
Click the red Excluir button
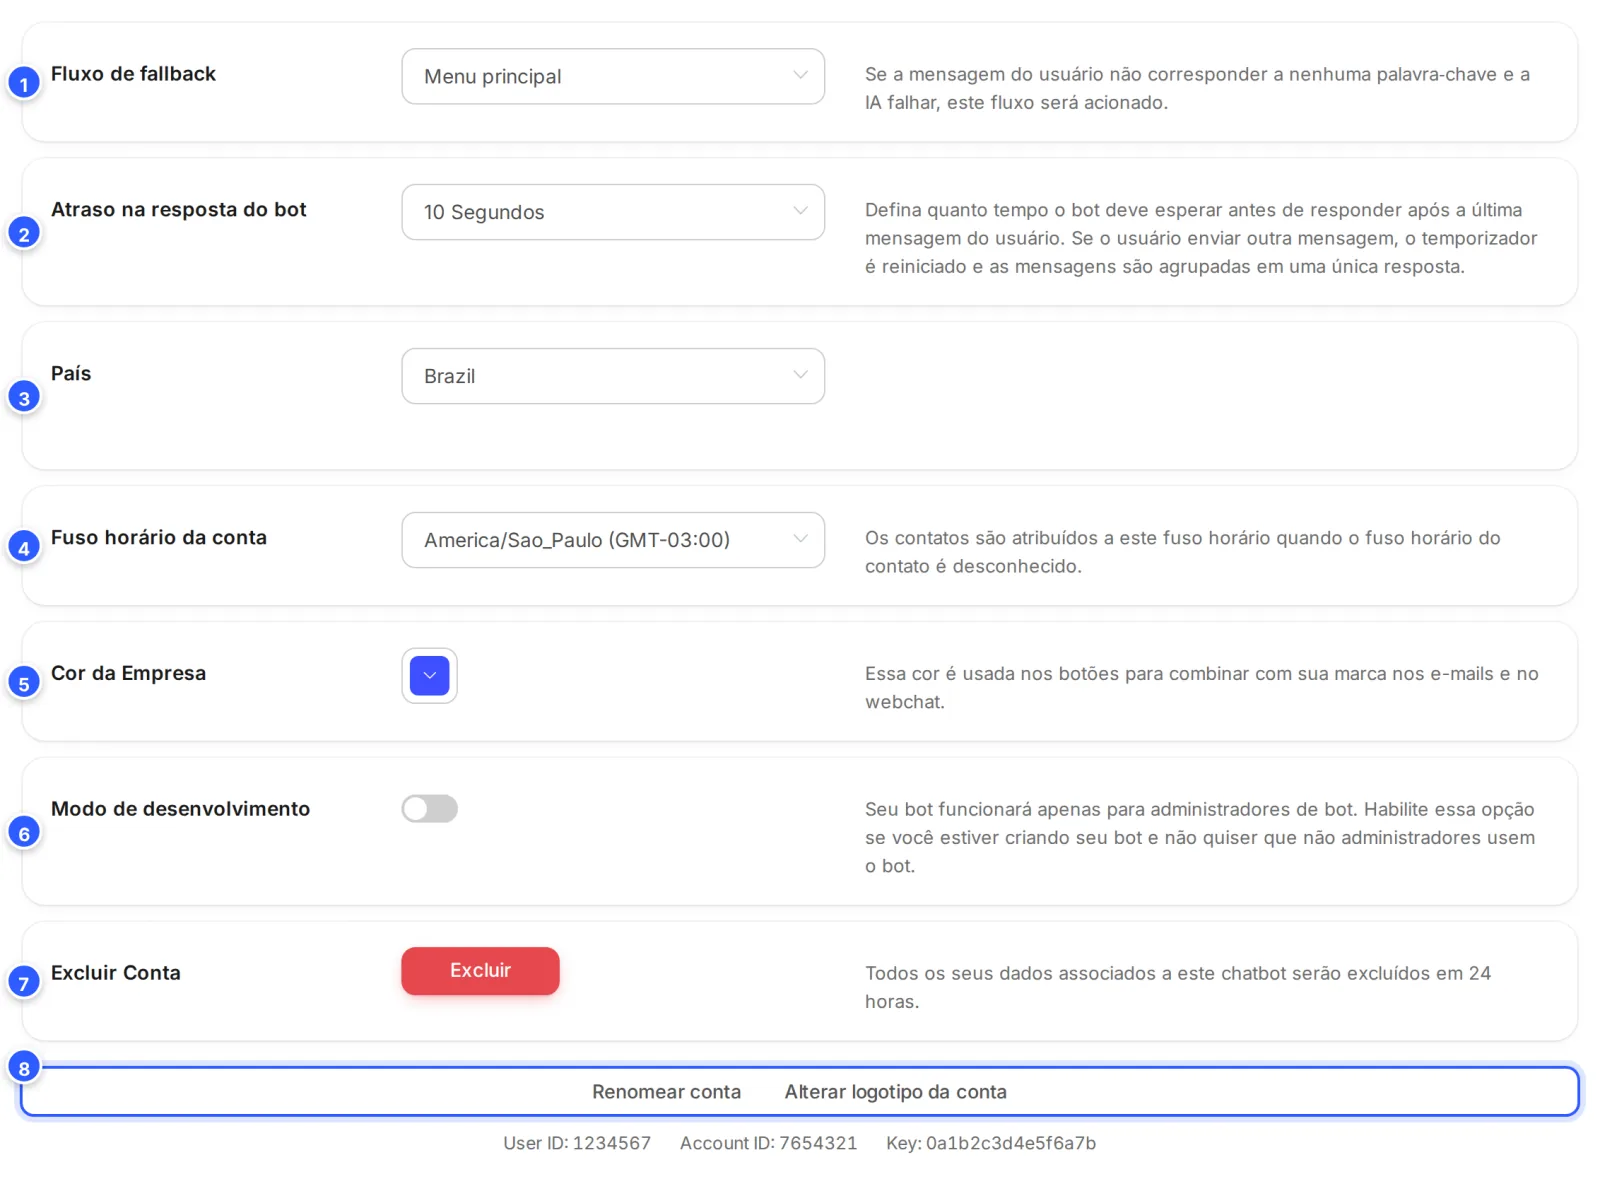[480, 971]
